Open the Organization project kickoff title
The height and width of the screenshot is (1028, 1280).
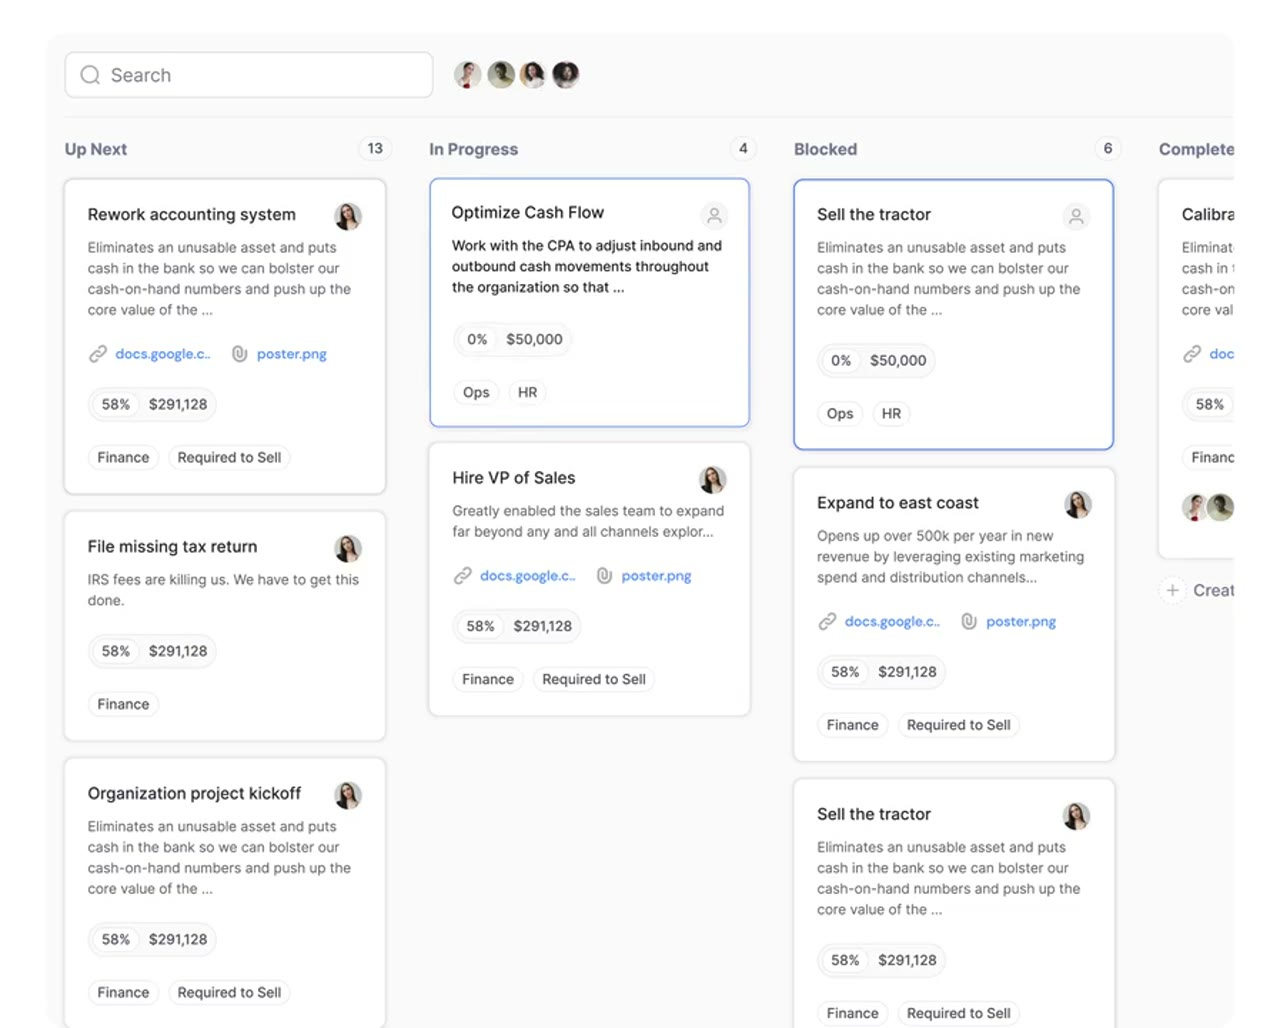click(194, 793)
